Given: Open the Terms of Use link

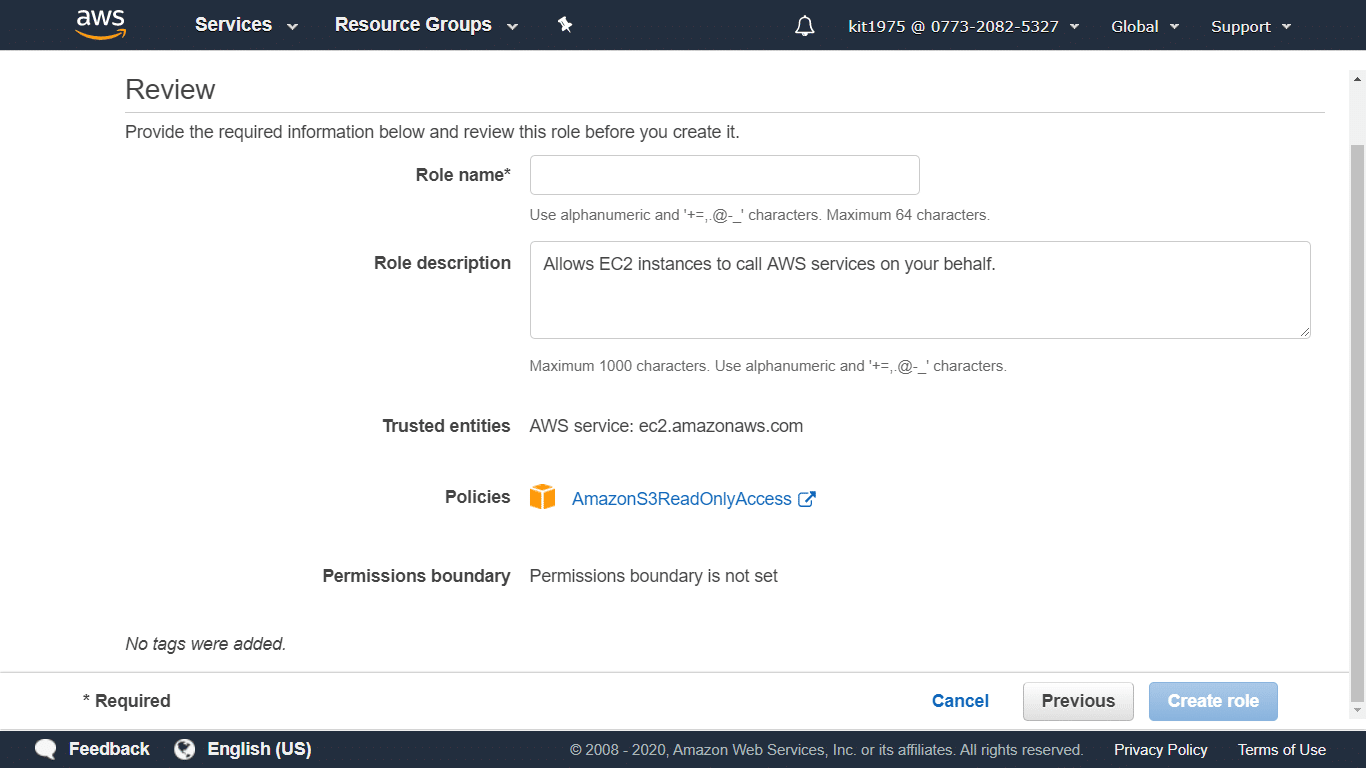Looking at the screenshot, I should (x=1282, y=750).
